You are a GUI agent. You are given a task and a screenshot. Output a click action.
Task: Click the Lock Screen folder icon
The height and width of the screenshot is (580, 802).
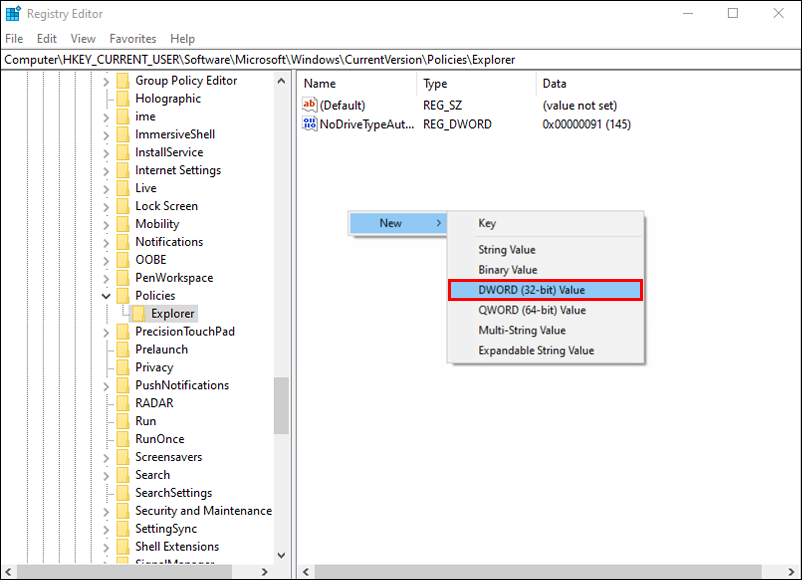(123, 206)
